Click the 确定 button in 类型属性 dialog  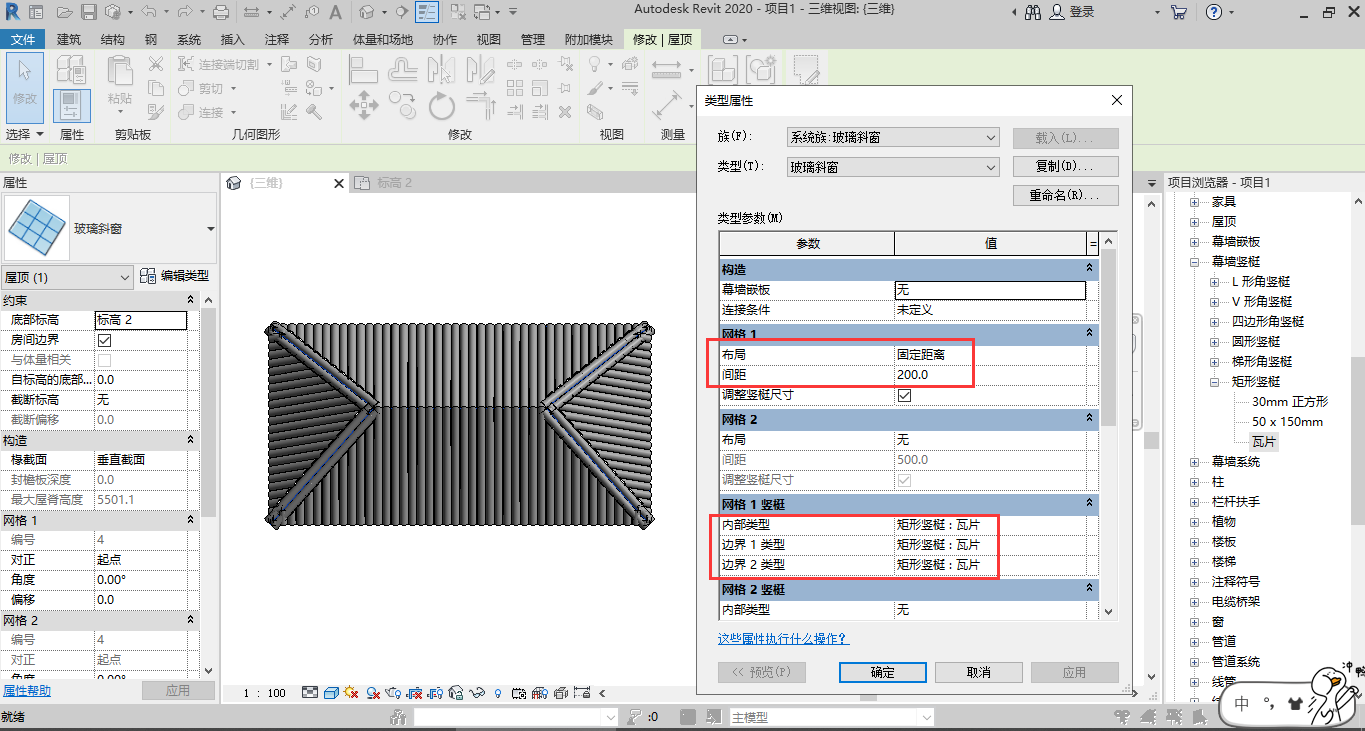click(883, 672)
